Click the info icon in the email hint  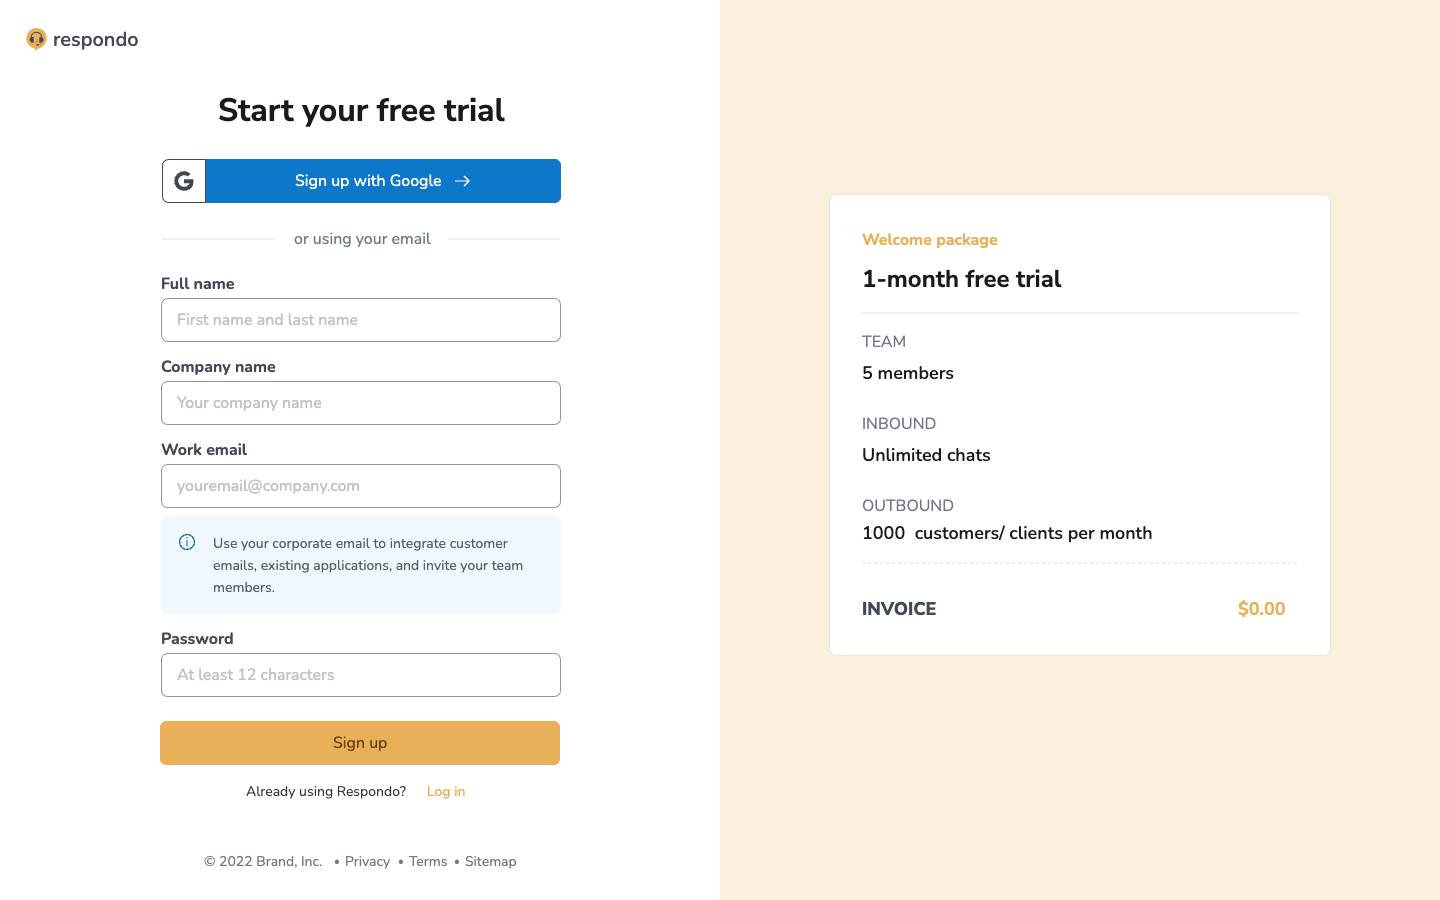[187, 542]
